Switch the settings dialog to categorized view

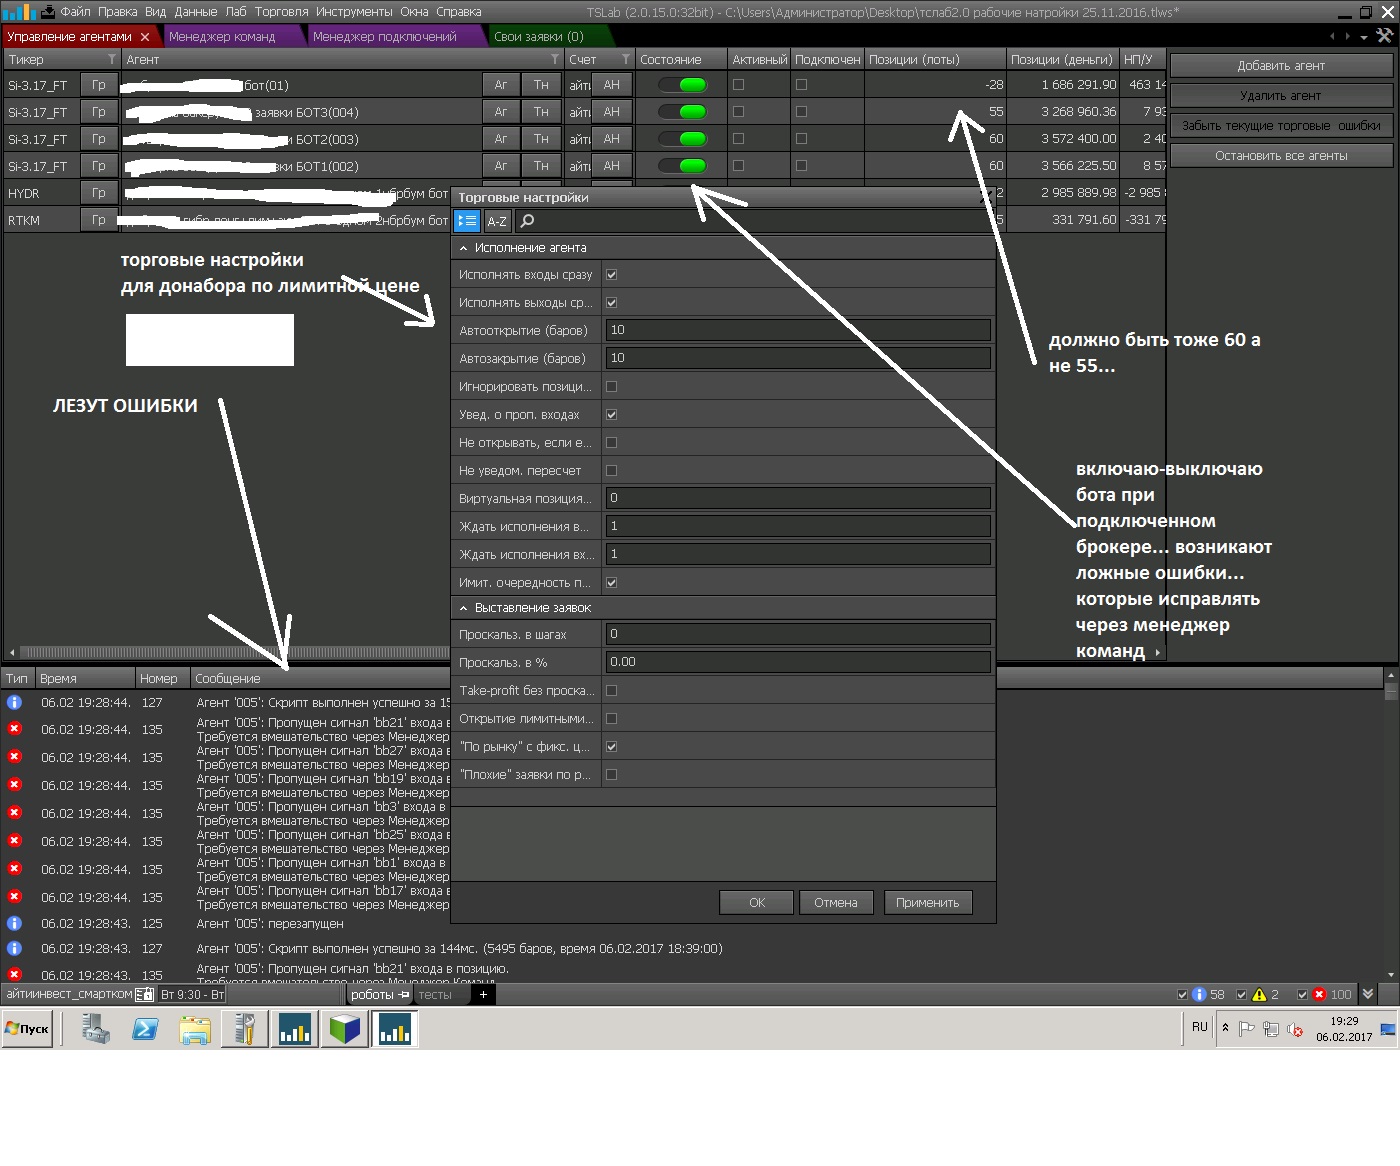[x=467, y=221]
